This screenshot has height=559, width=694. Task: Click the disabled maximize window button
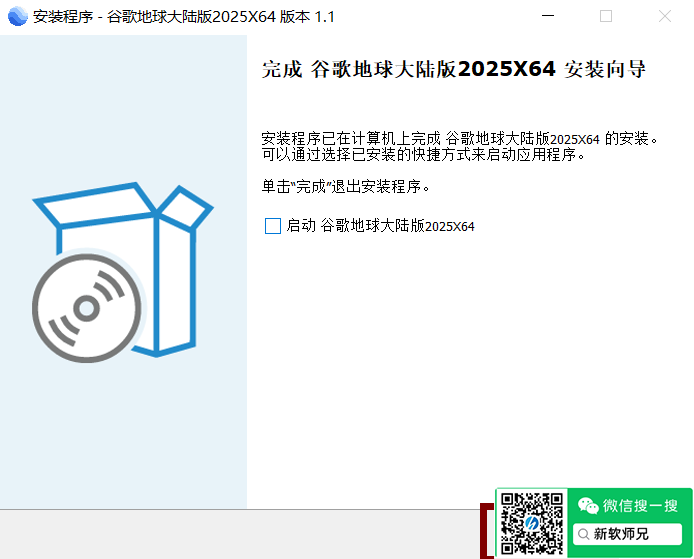[x=606, y=16]
